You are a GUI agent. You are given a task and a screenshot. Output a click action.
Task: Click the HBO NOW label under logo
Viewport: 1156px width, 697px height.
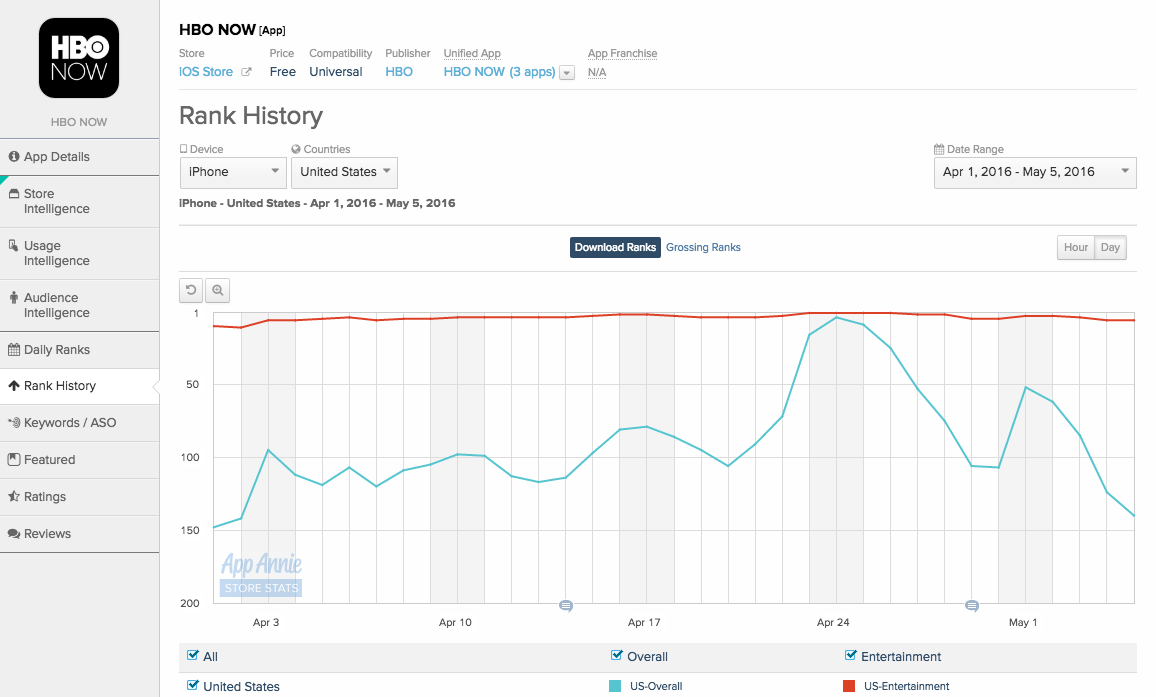79,122
